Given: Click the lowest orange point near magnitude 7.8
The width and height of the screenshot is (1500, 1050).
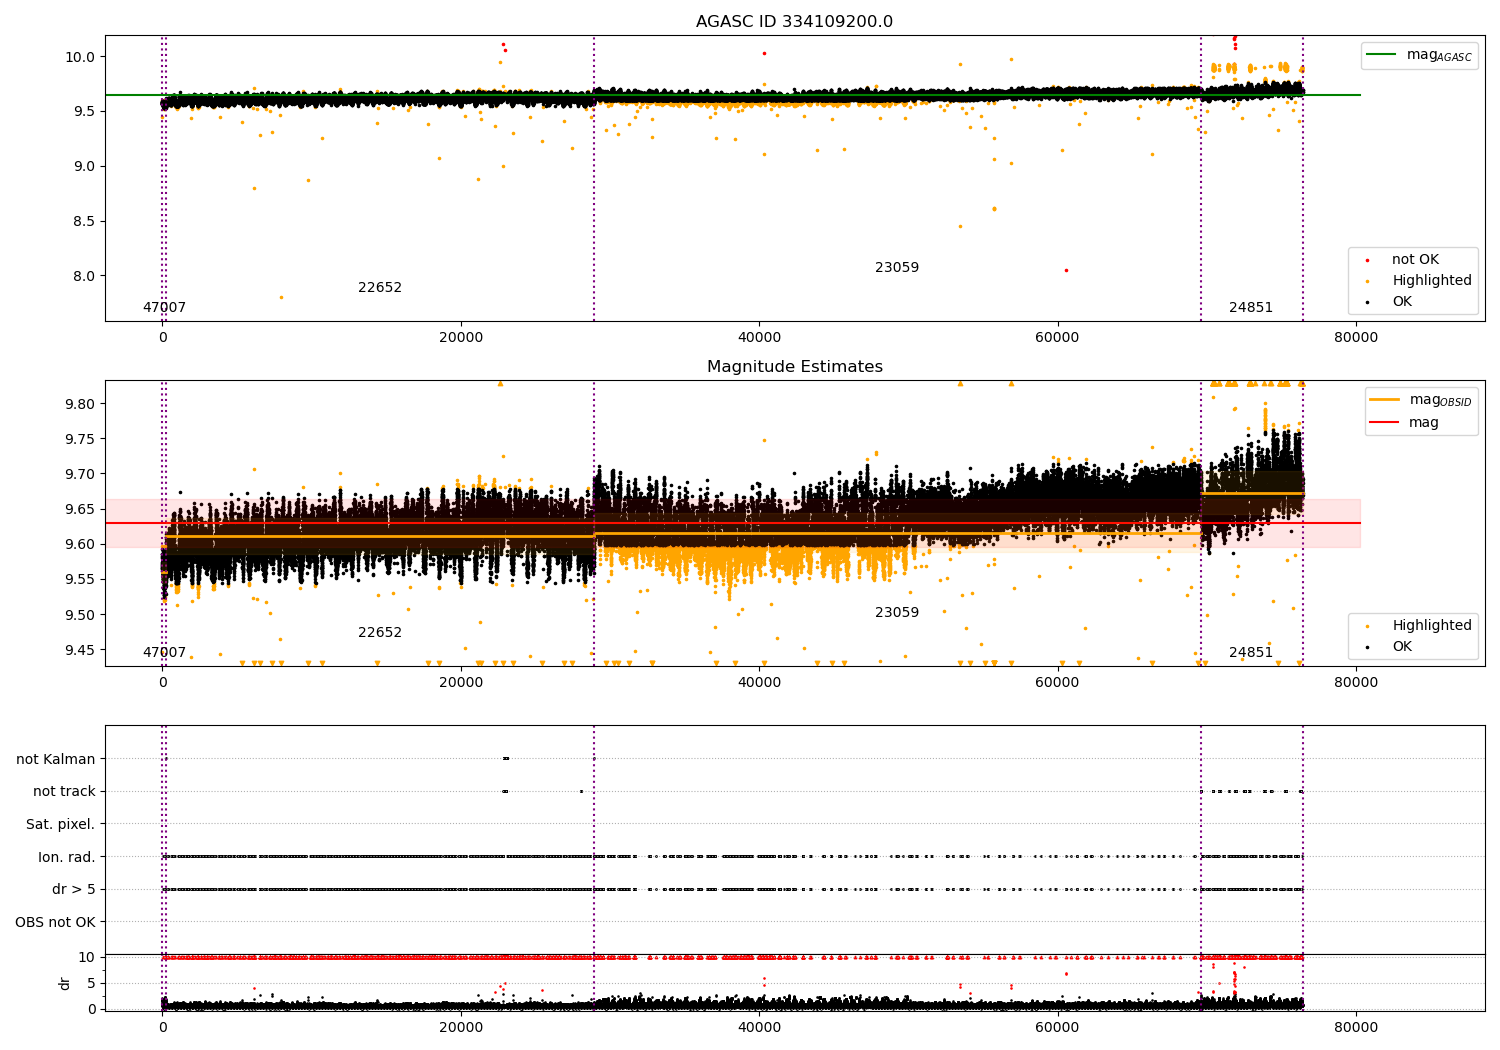Looking at the screenshot, I should click(281, 297).
